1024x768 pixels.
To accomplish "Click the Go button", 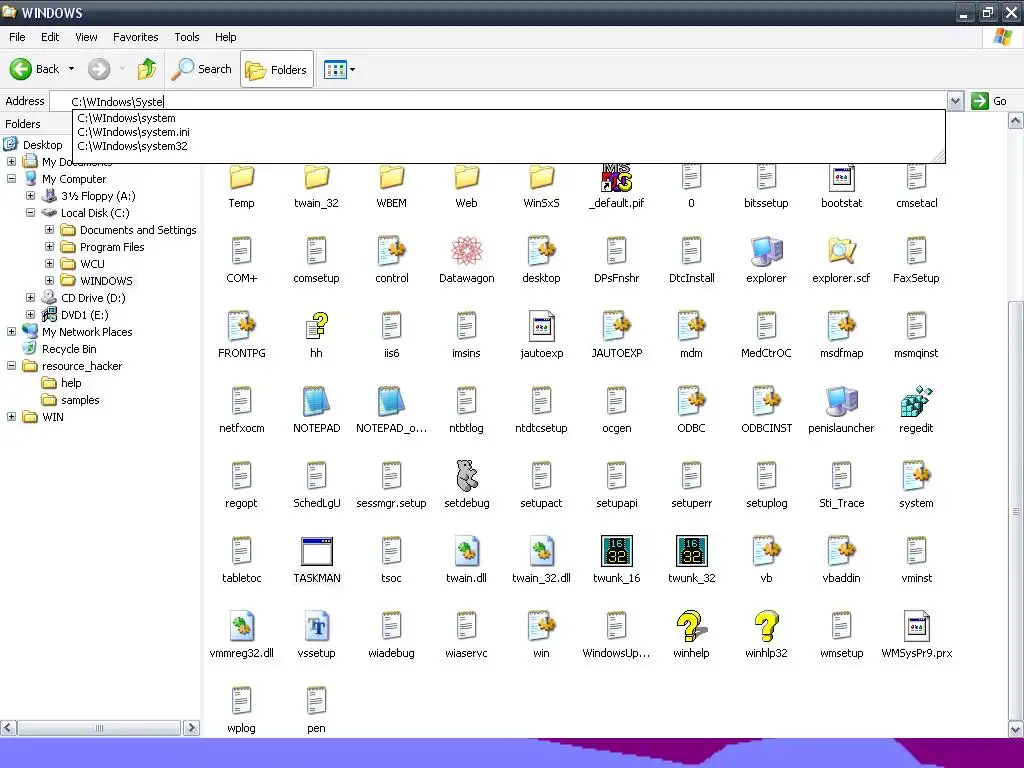I will [x=989, y=101].
